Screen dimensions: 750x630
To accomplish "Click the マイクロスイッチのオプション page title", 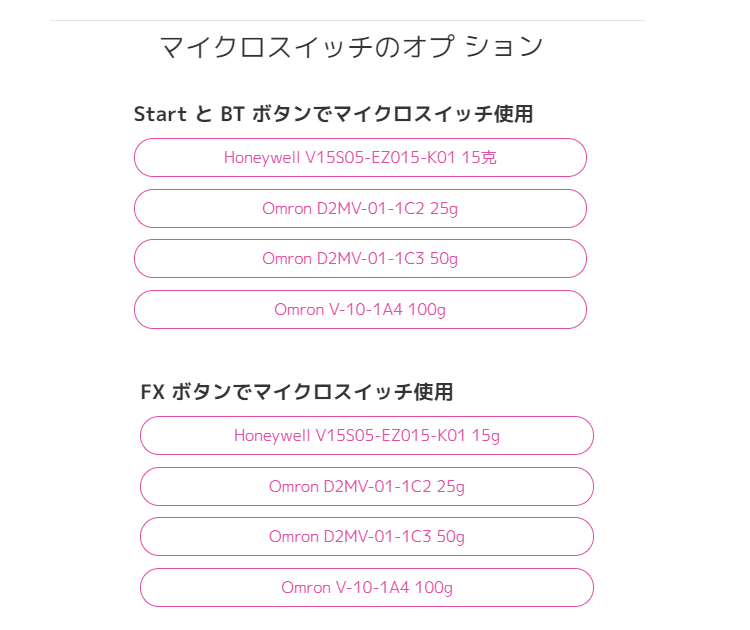I will (x=351, y=47).
